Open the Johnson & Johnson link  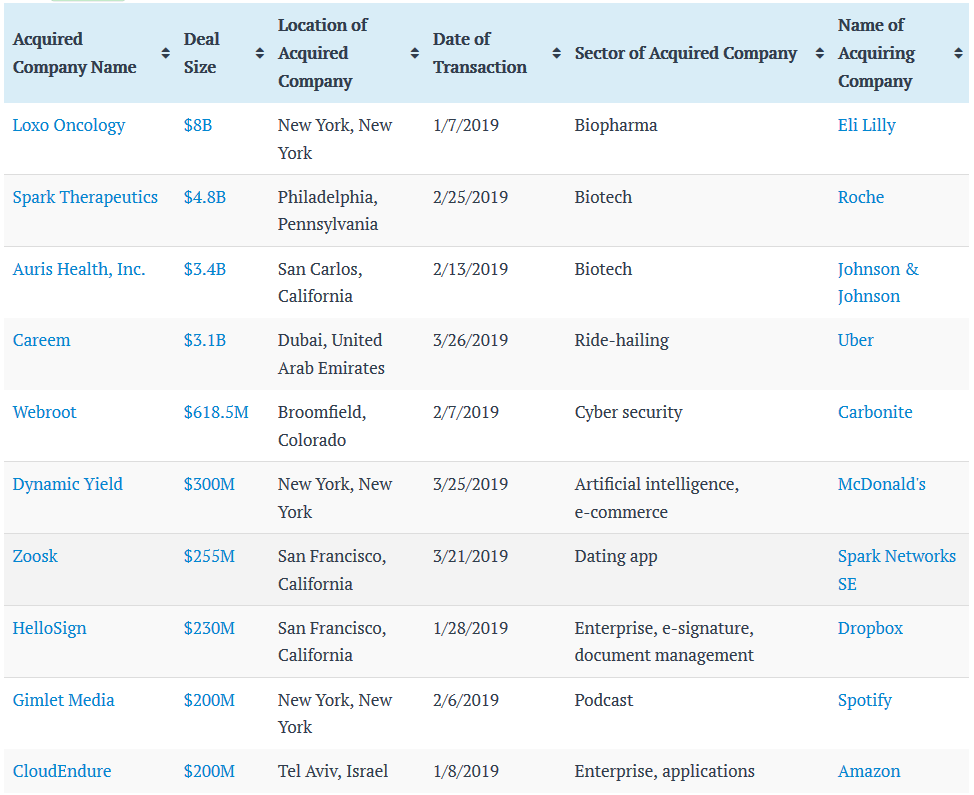pyautogui.click(x=878, y=282)
